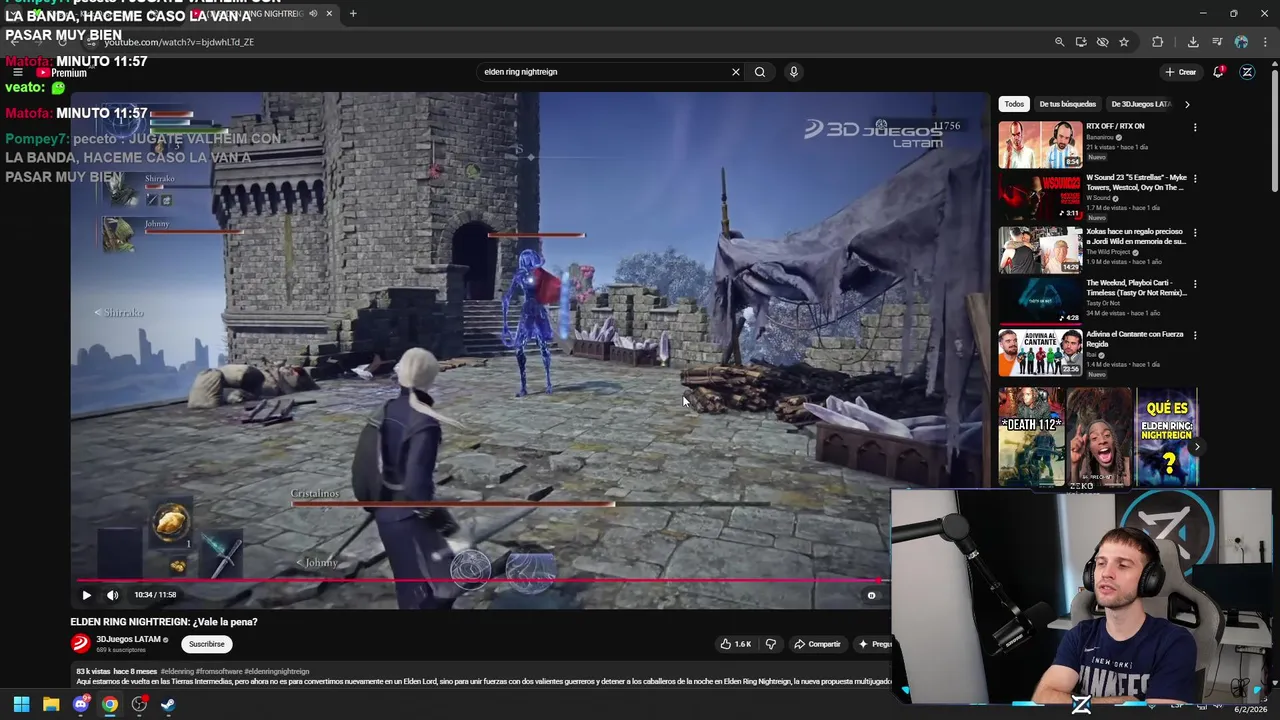The height and width of the screenshot is (720, 1280).
Task: Subscribe with Suscribirse button
Action: tap(207, 644)
